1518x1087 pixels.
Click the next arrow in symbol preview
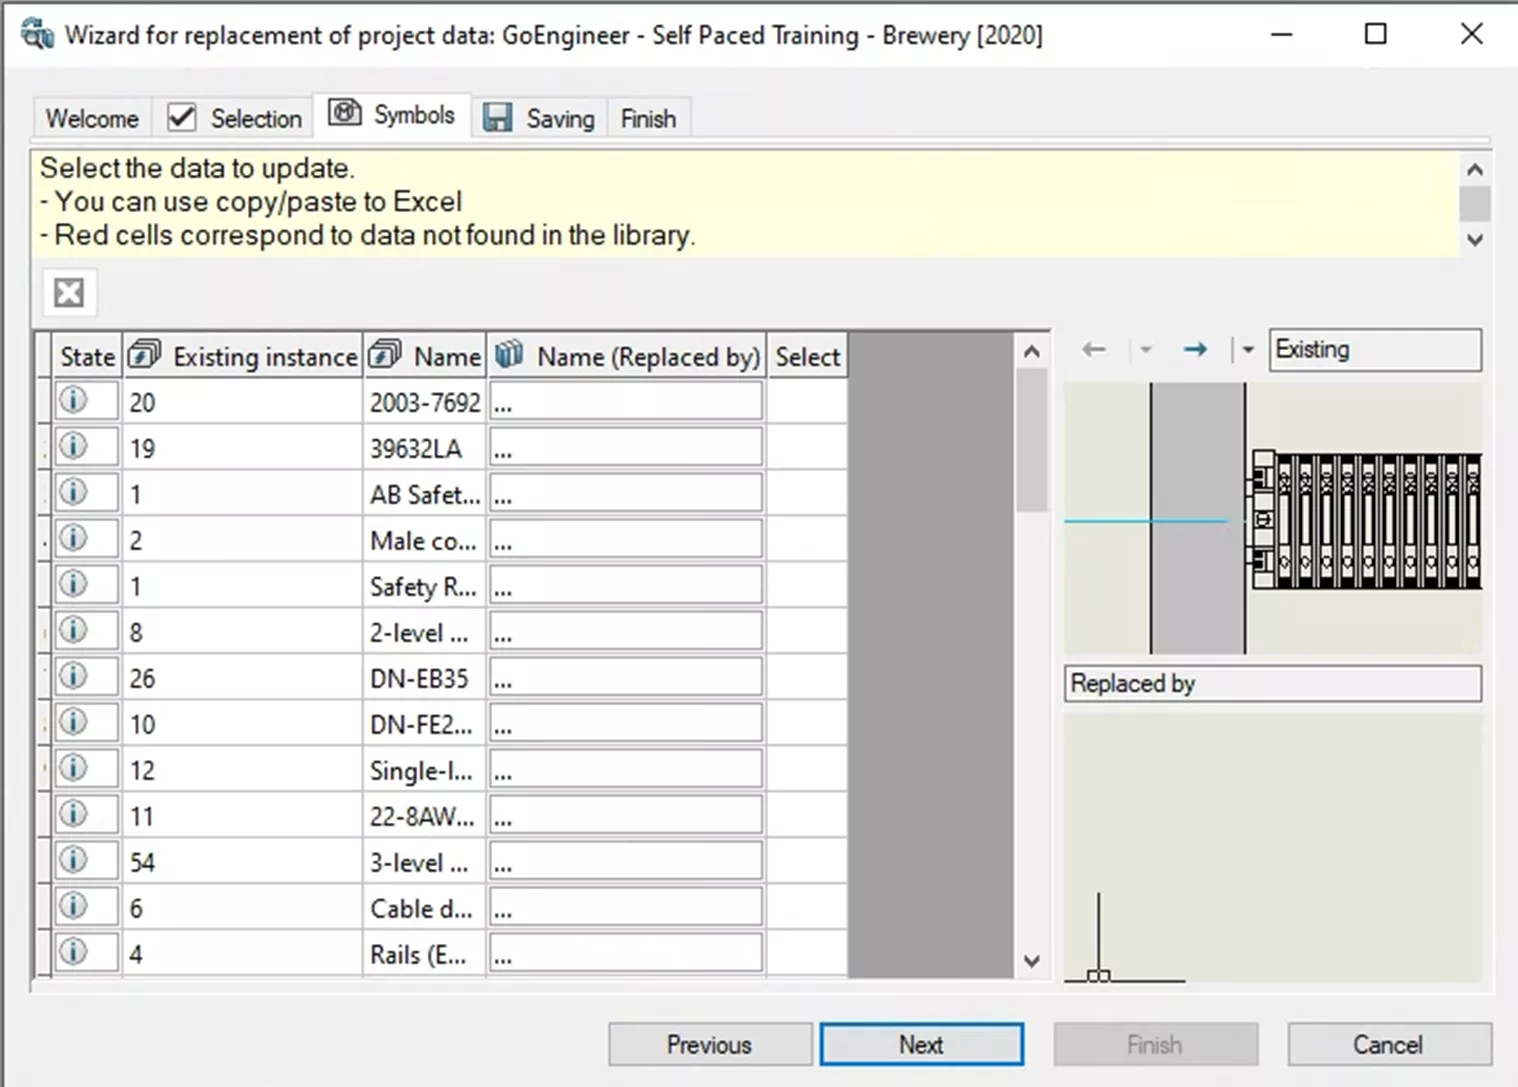(x=1194, y=350)
